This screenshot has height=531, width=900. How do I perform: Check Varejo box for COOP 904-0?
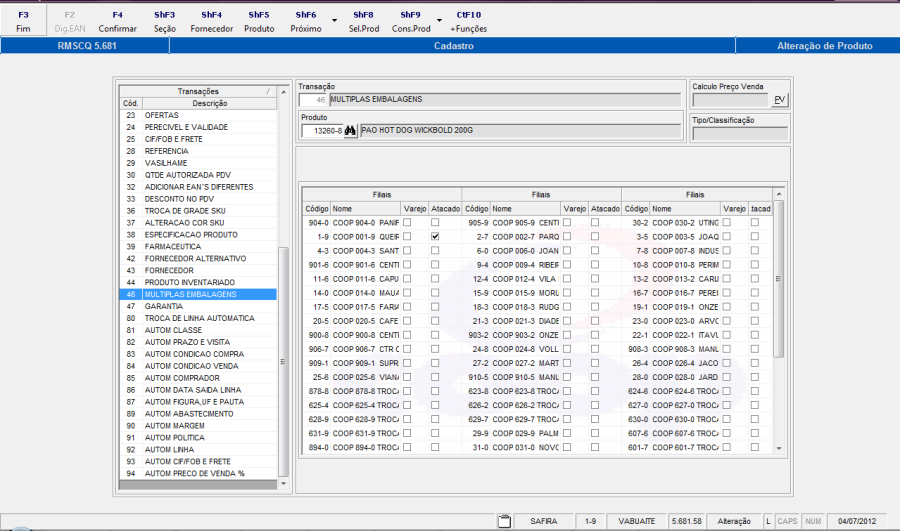click(x=407, y=222)
